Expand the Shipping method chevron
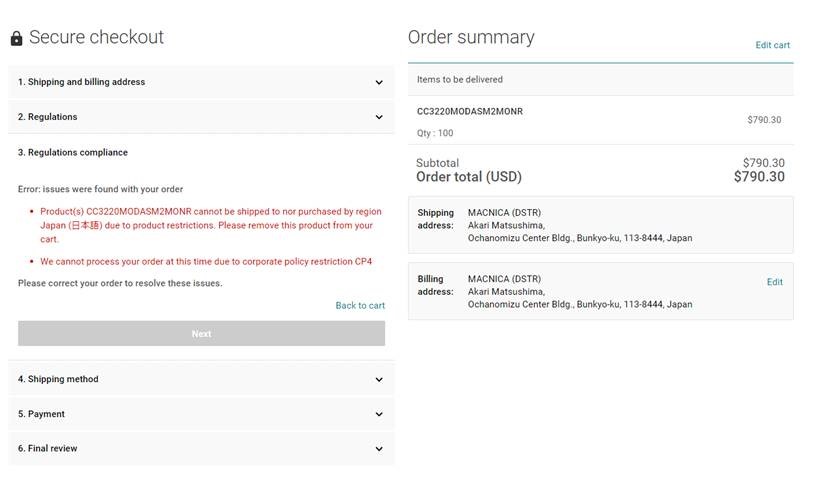This screenshot has width=833, height=478. point(379,380)
